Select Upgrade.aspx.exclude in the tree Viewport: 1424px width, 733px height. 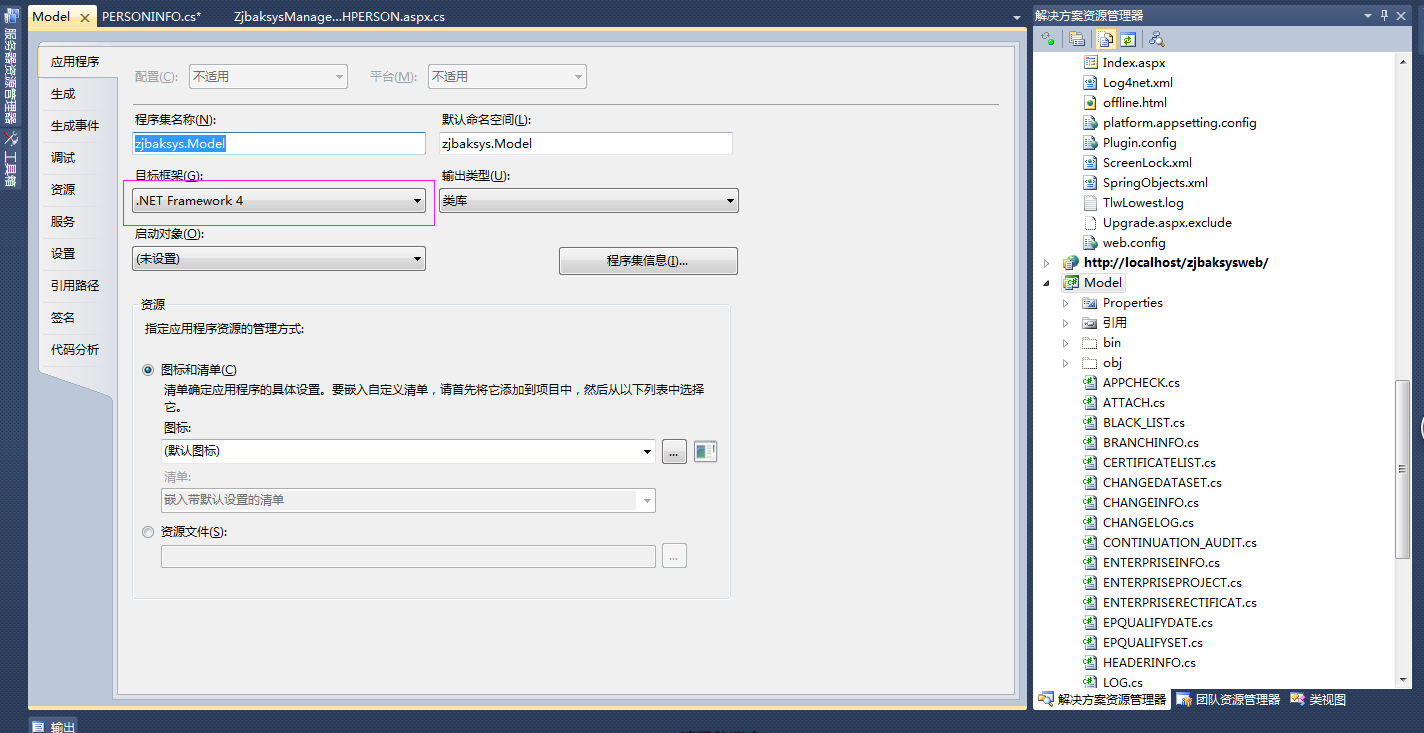click(x=1167, y=222)
